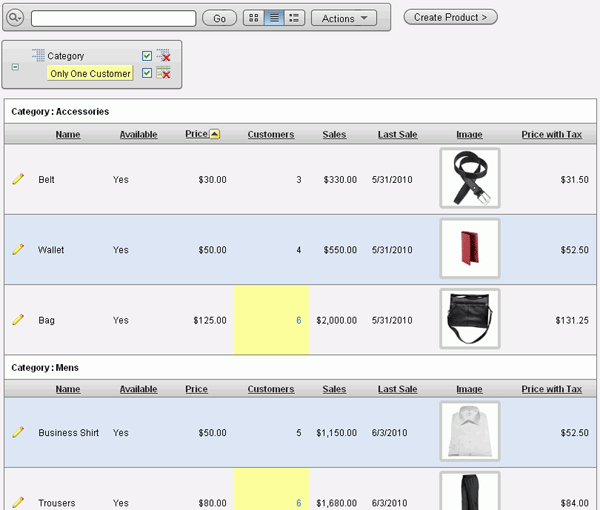Open Sales column header in Accessories

(334, 134)
